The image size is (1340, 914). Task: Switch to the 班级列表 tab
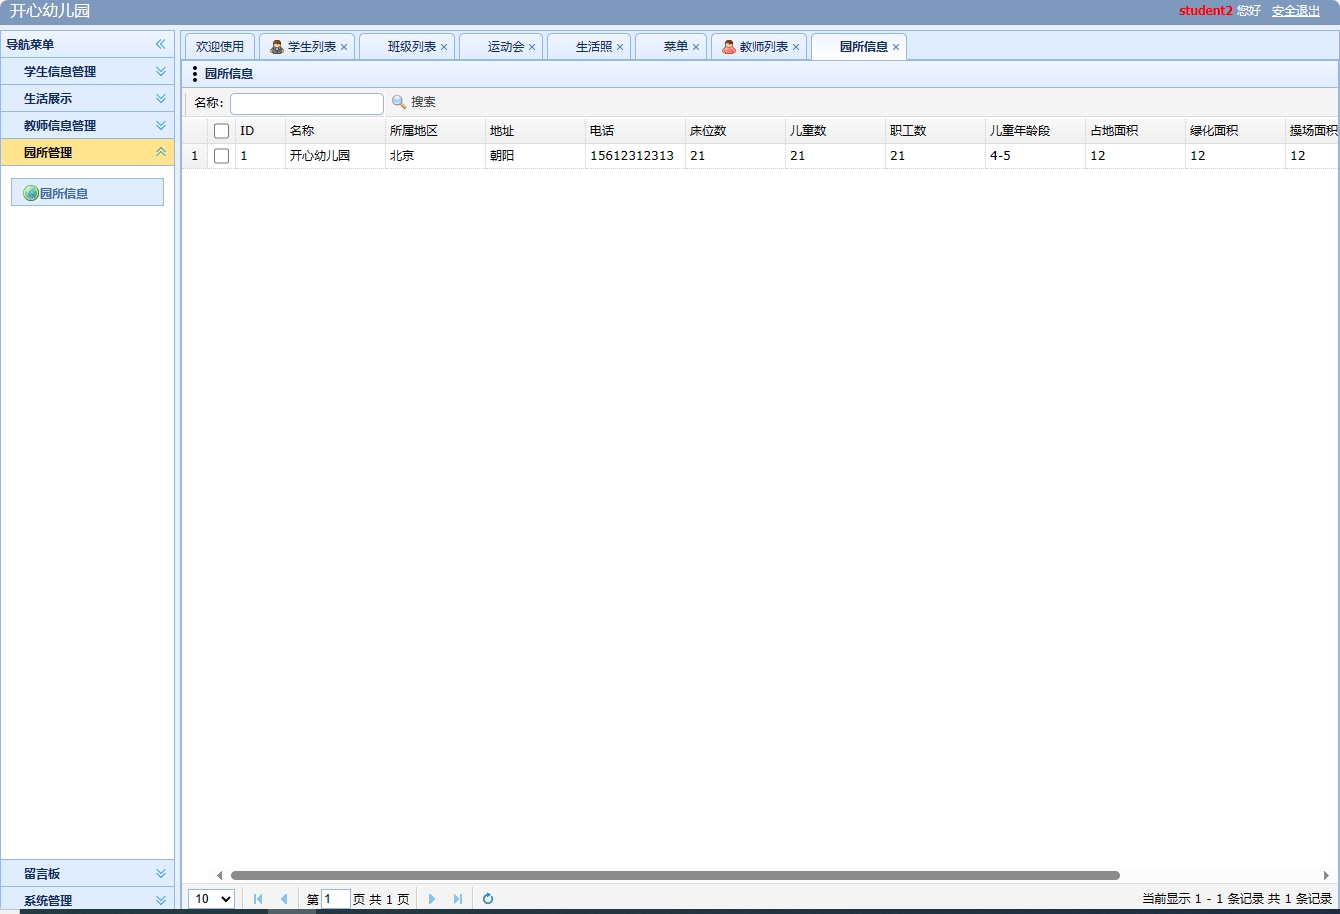pos(407,45)
